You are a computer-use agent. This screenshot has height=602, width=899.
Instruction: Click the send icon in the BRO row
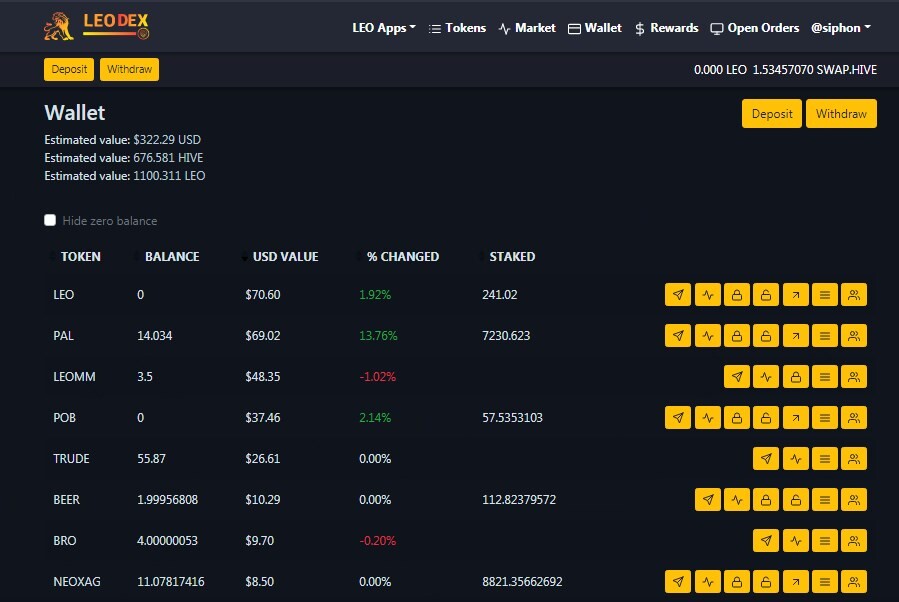coord(766,541)
